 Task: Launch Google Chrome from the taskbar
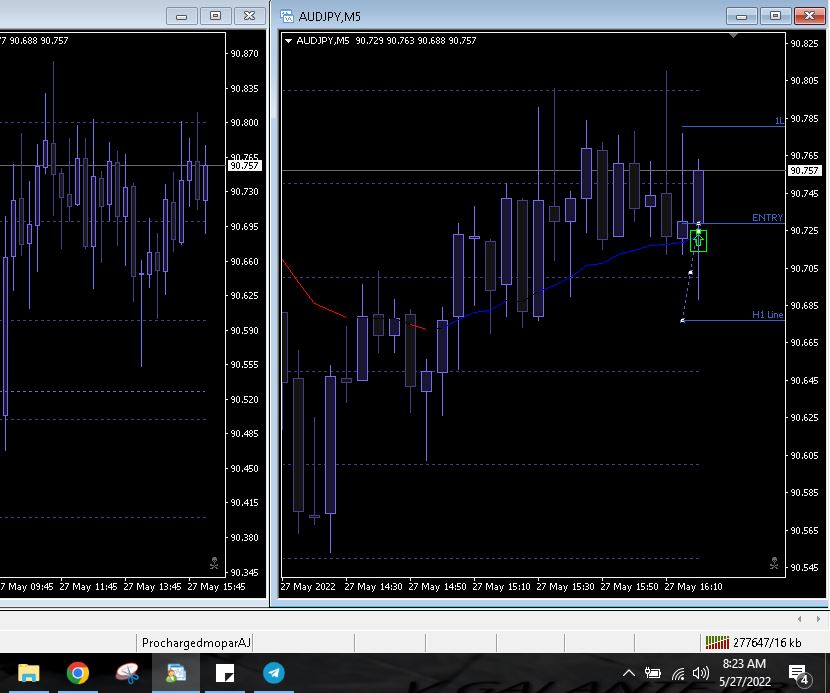coord(77,673)
